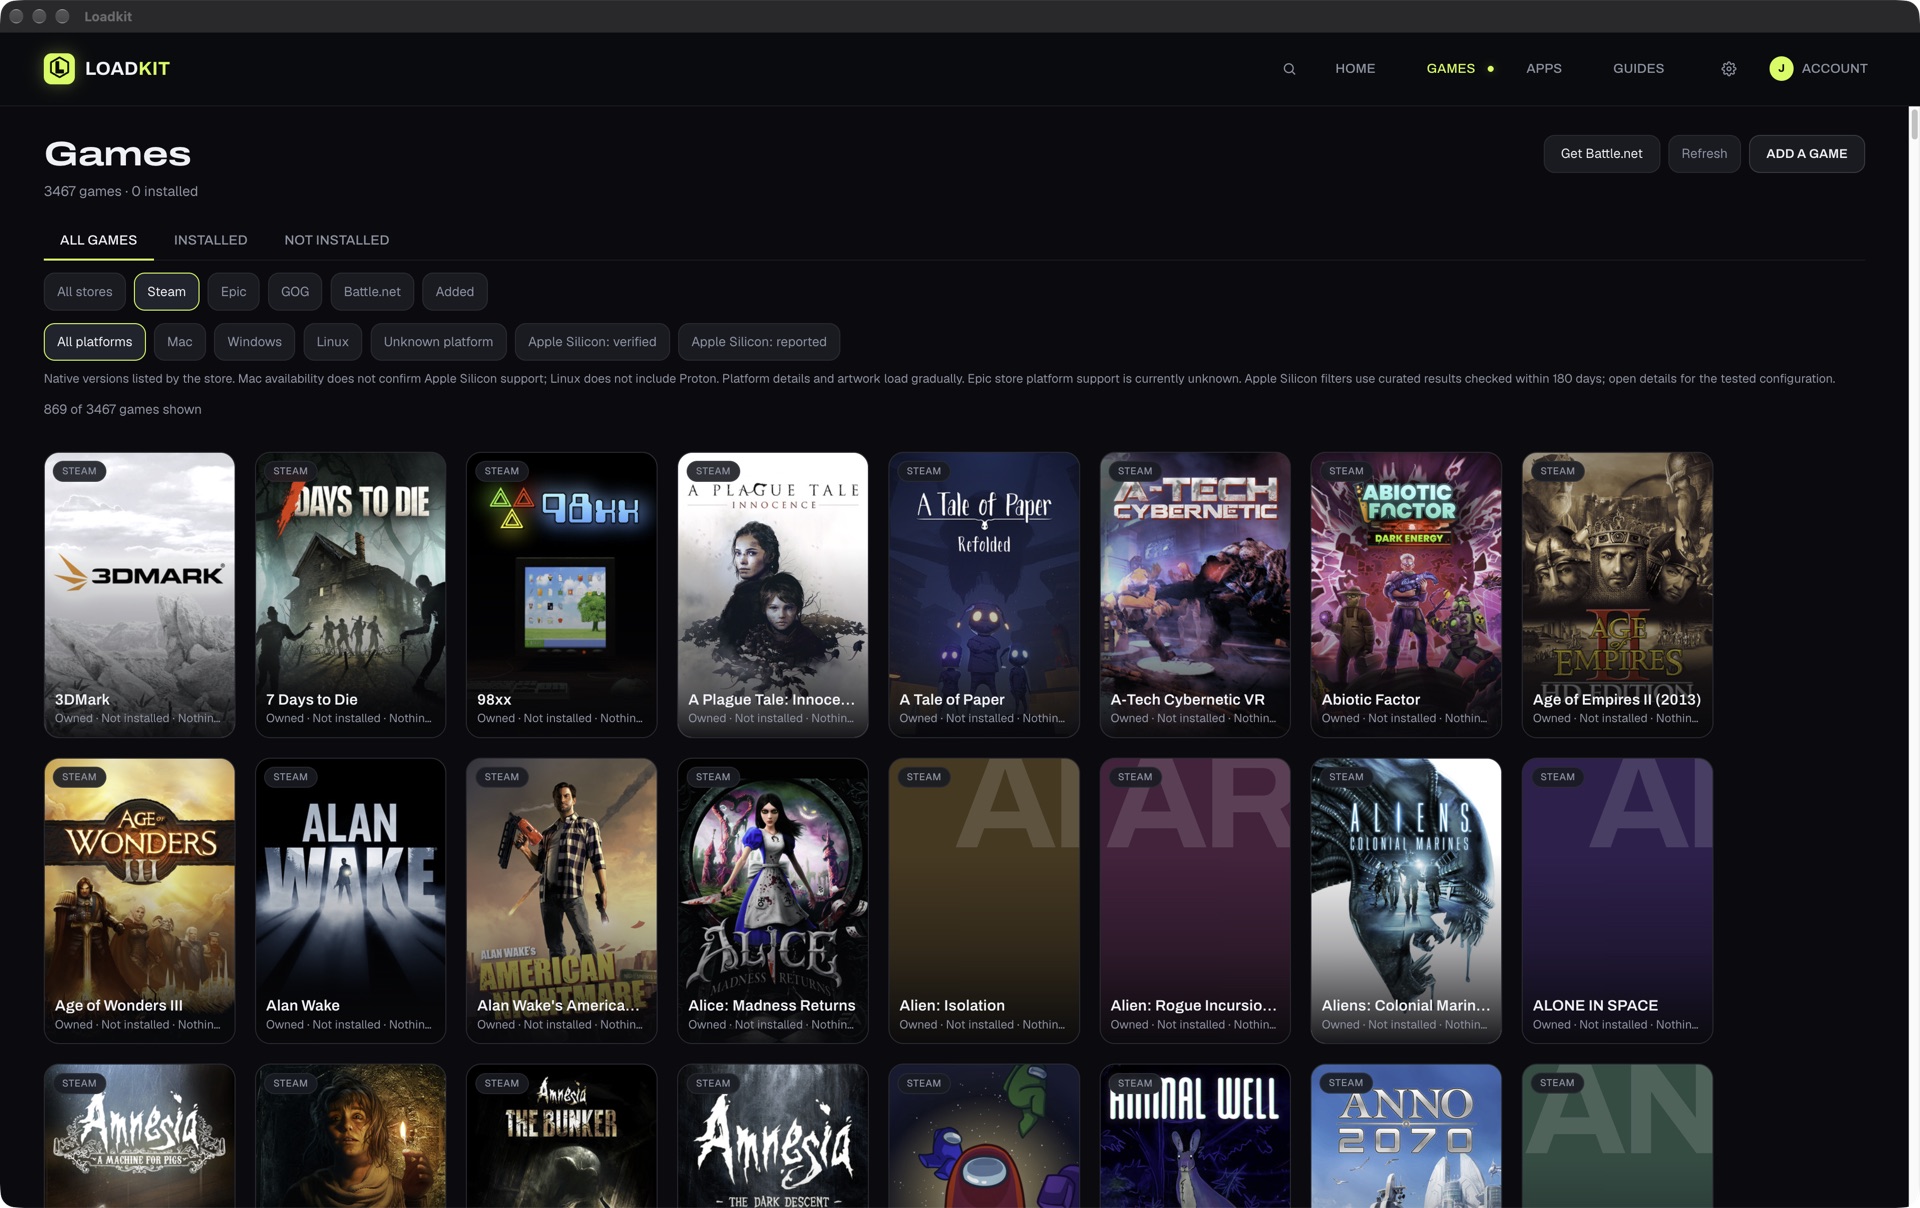Refresh the games list

coord(1704,154)
